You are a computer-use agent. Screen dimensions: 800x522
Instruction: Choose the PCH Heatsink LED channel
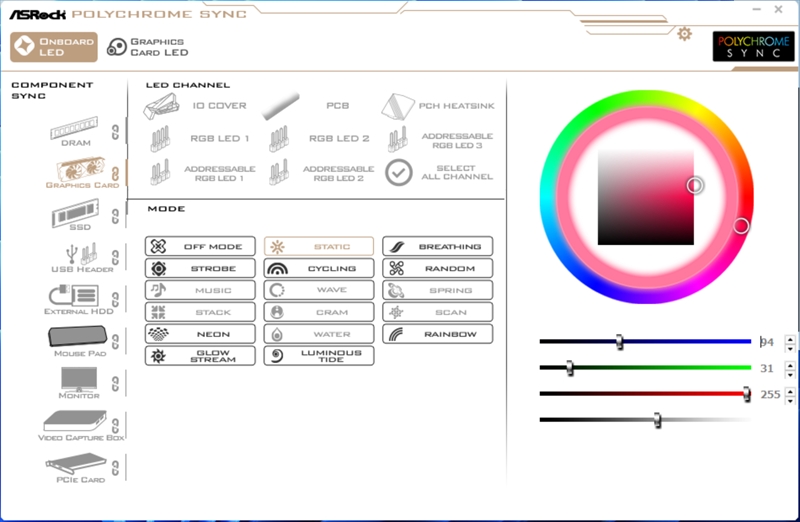[x=438, y=106]
